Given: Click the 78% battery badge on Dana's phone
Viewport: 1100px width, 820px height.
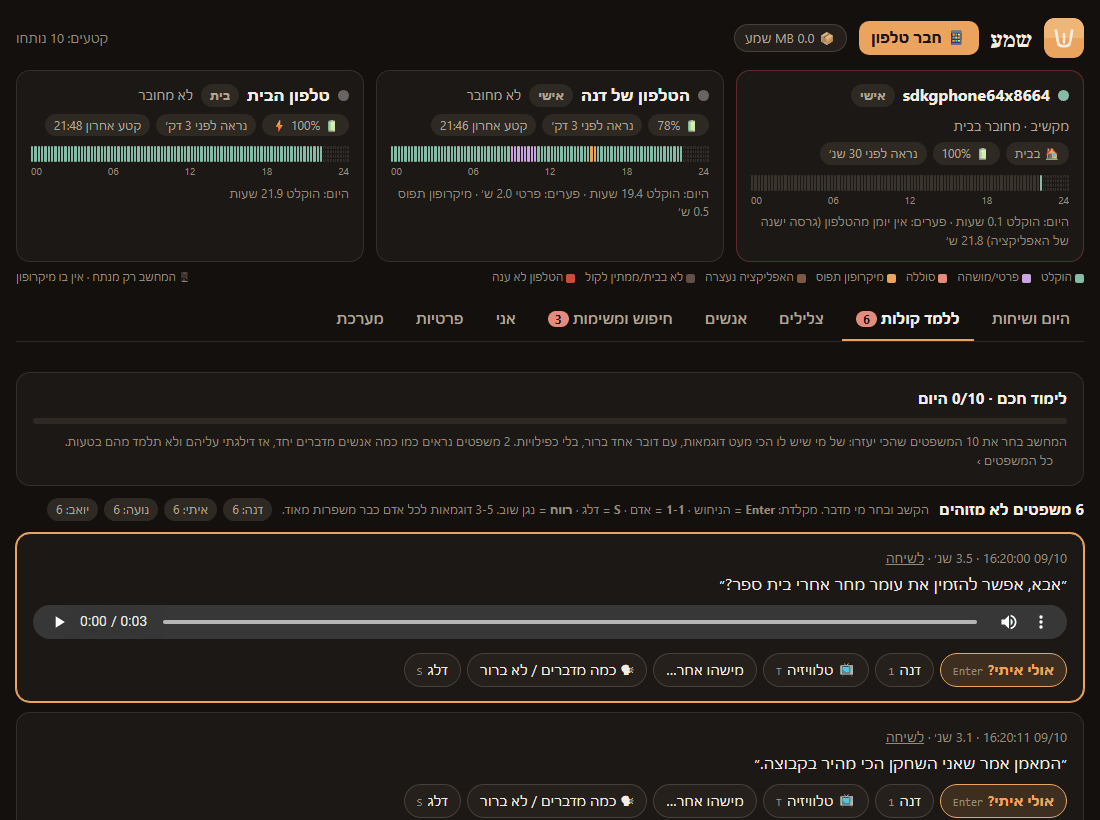Looking at the screenshot, I should coord(677,126).
